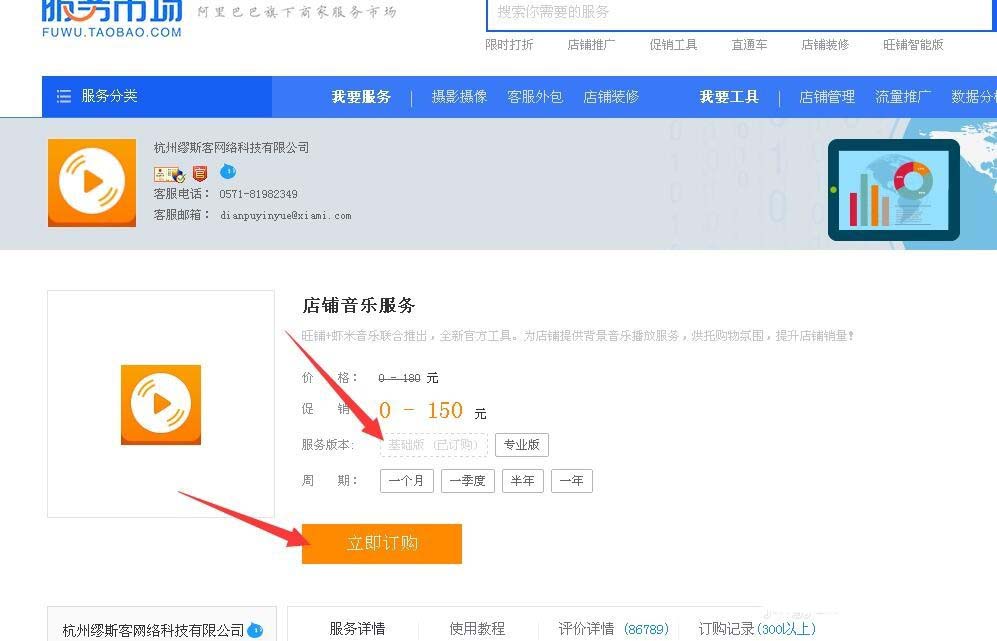Click the tablet chart banner image
This screenshot has height=641, width=997.
[x=893, y=190]
